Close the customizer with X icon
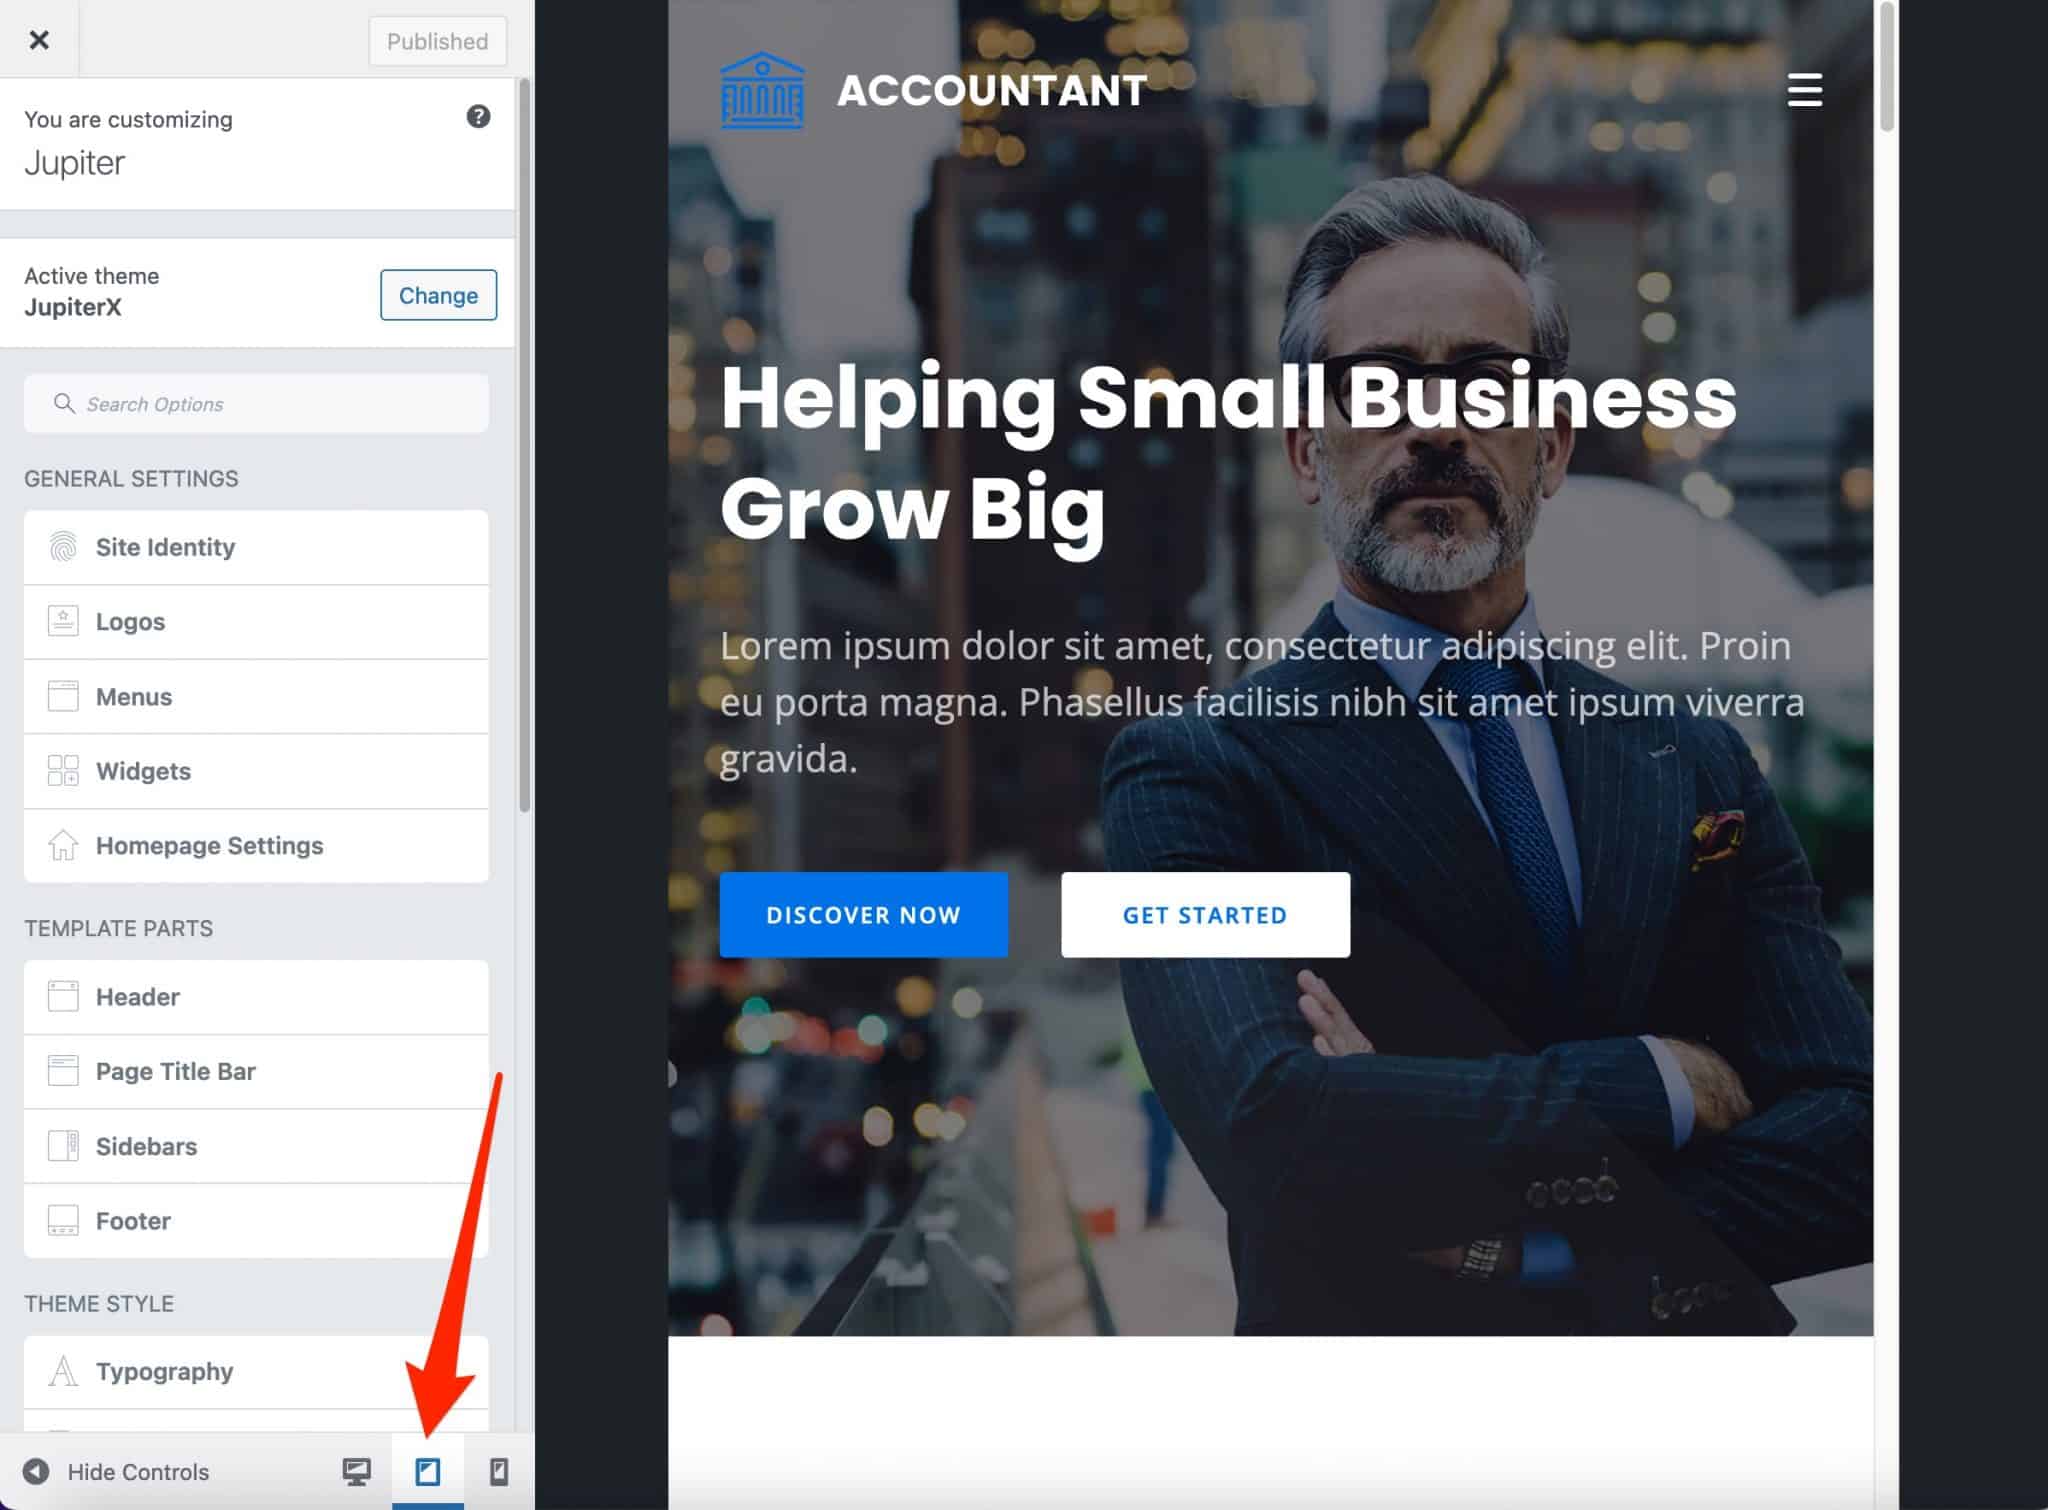The height and width of the screenshot is (1510, 2048). tap(39, 40)
